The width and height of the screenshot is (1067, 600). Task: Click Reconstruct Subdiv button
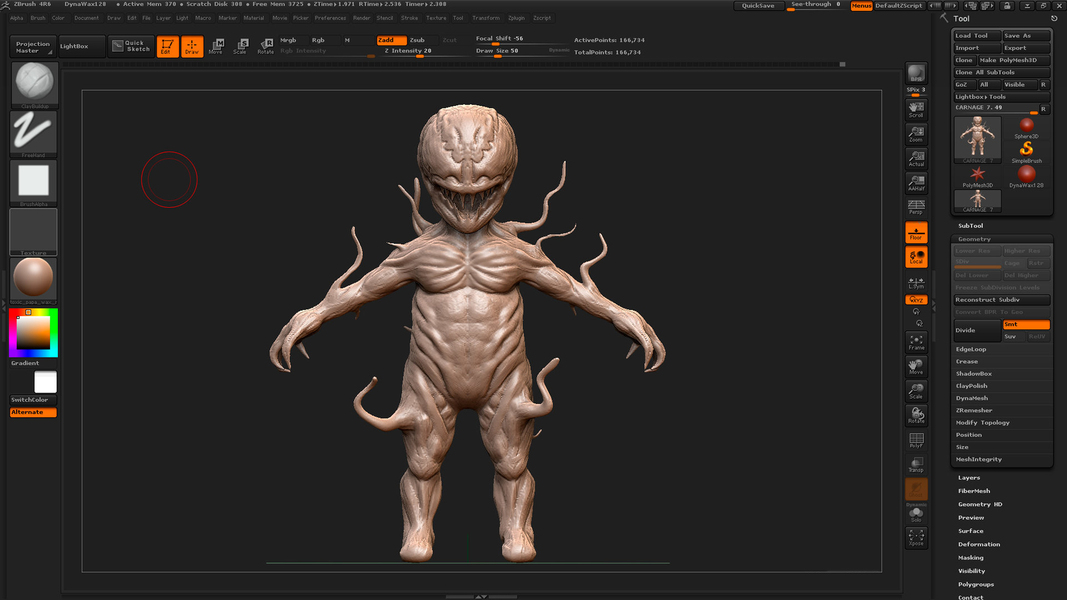pos(1001,300)
